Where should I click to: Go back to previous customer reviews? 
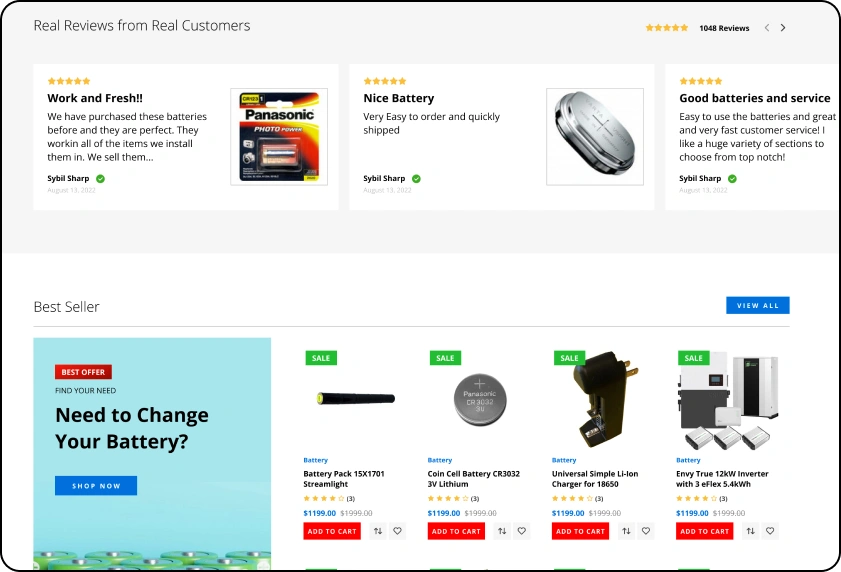[x=767, y=28]
